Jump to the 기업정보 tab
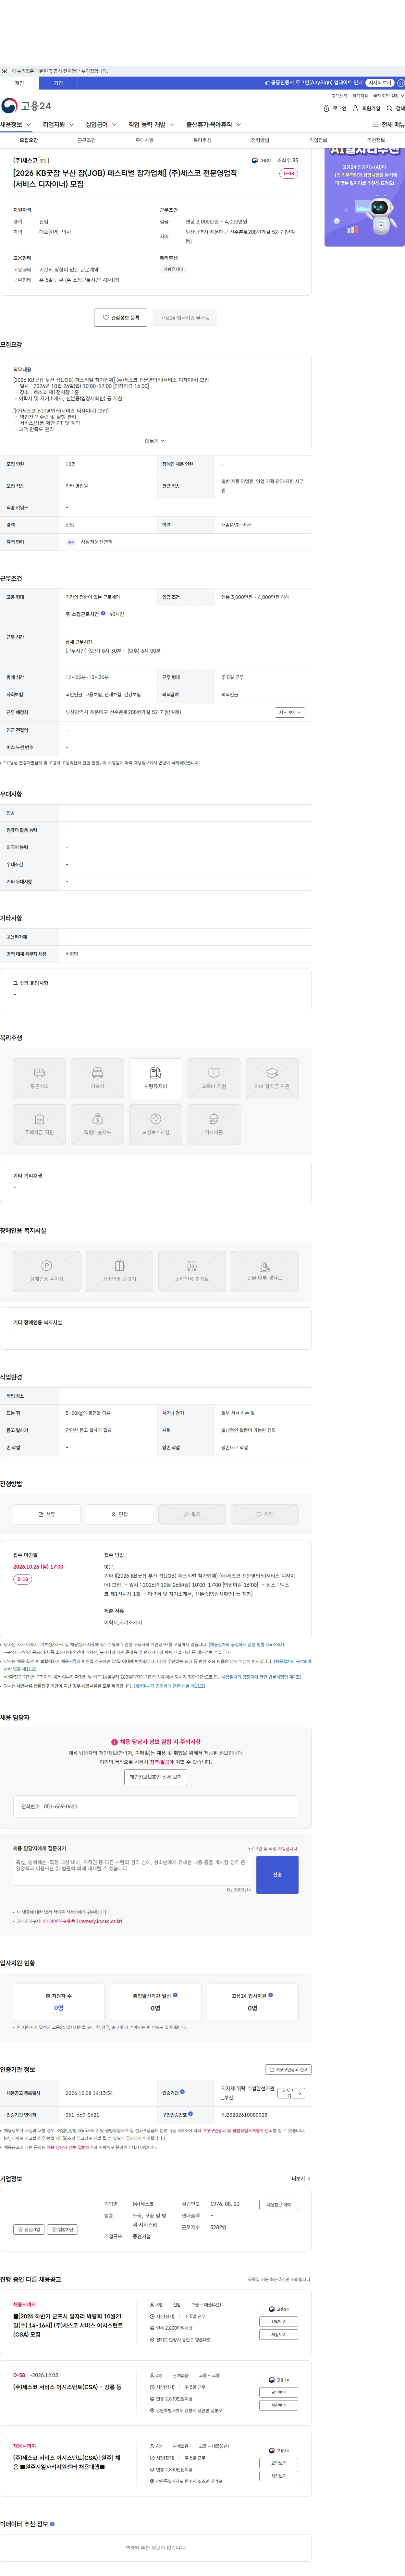Screen dimensions: 405x2576 (318, 140)
